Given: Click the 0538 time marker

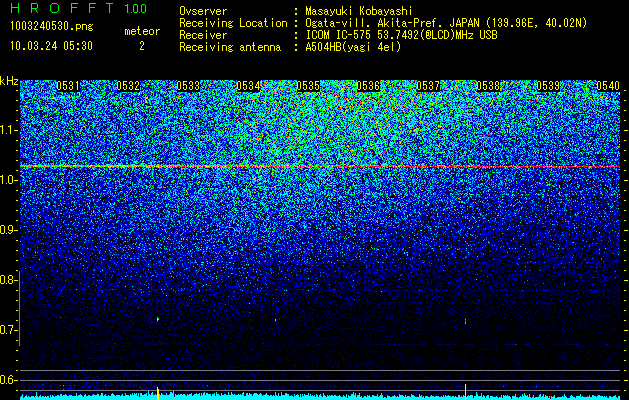Looking at the screenshot, I should click(488, 86).
